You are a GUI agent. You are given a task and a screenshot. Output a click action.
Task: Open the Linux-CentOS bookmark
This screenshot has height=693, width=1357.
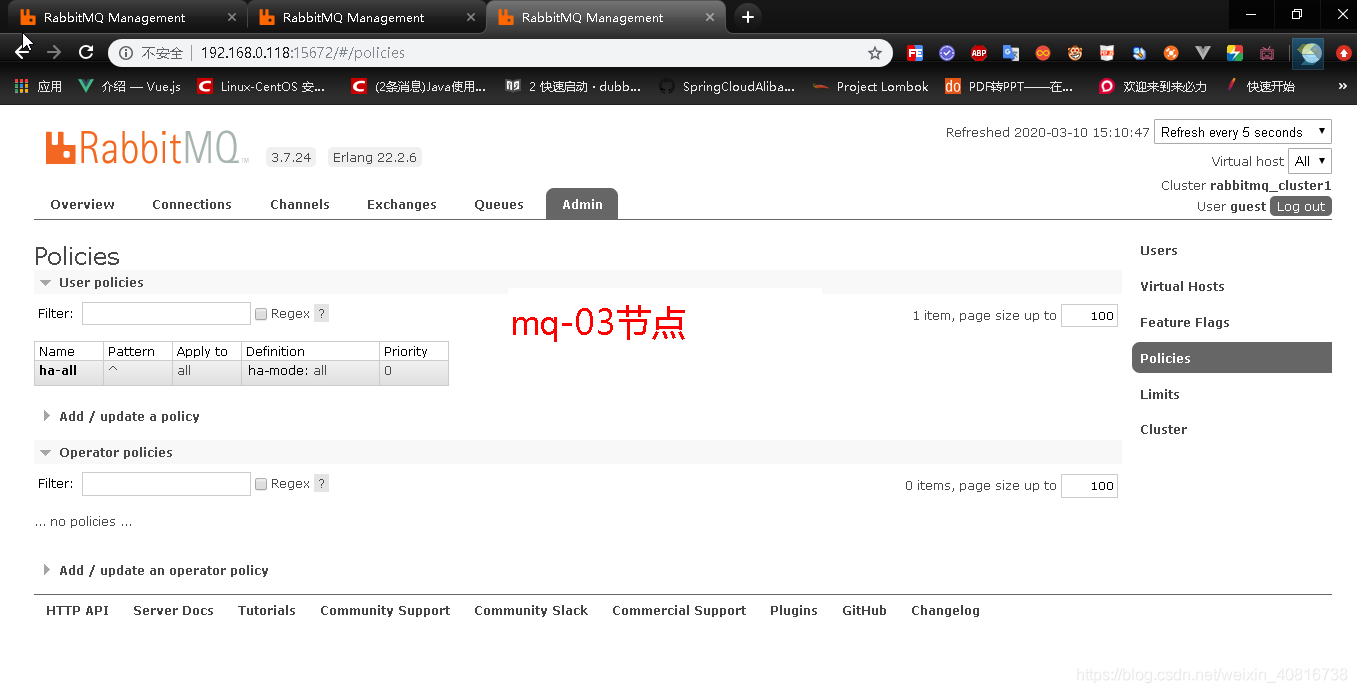[x=261, y=87]
